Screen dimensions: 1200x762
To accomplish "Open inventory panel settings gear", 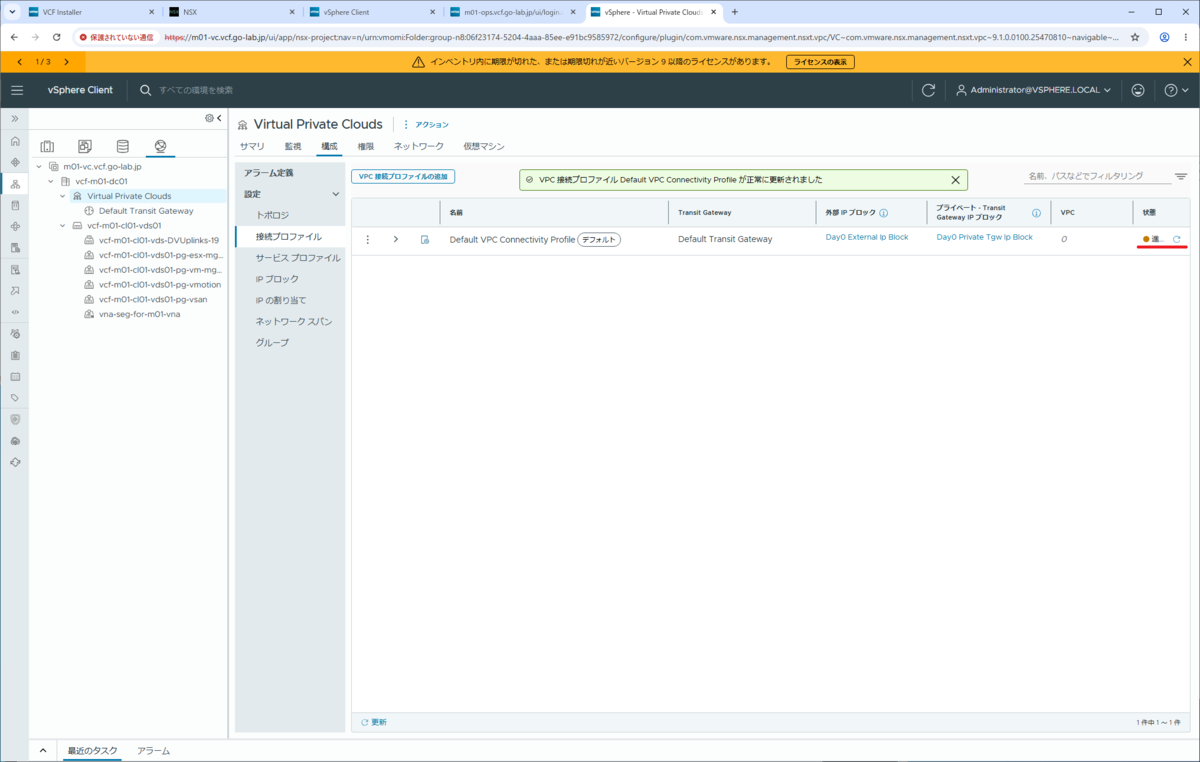I will coord(209,118).
